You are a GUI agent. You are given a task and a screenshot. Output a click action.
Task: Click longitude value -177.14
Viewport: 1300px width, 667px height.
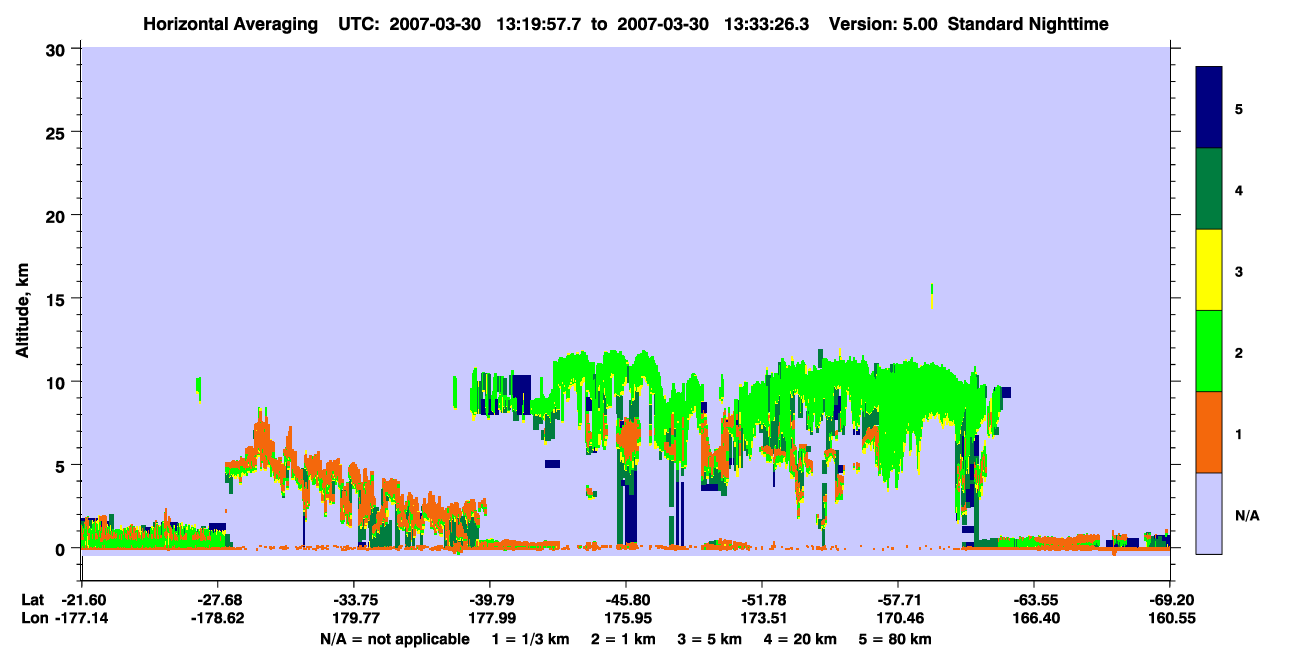(x=82, y=618)
